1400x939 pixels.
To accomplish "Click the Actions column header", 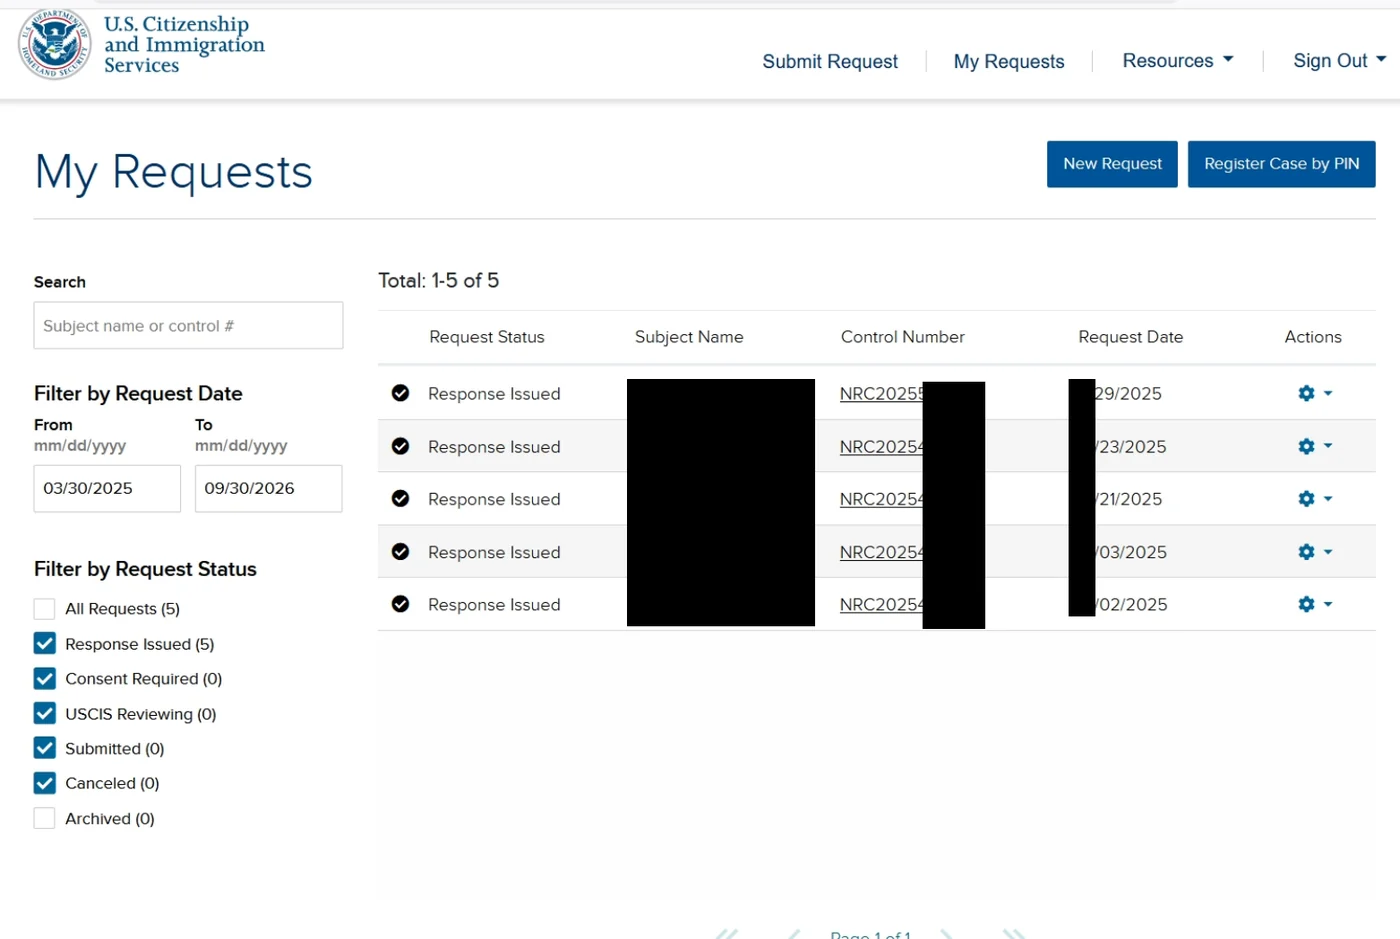I will (x=1313, y=337).
